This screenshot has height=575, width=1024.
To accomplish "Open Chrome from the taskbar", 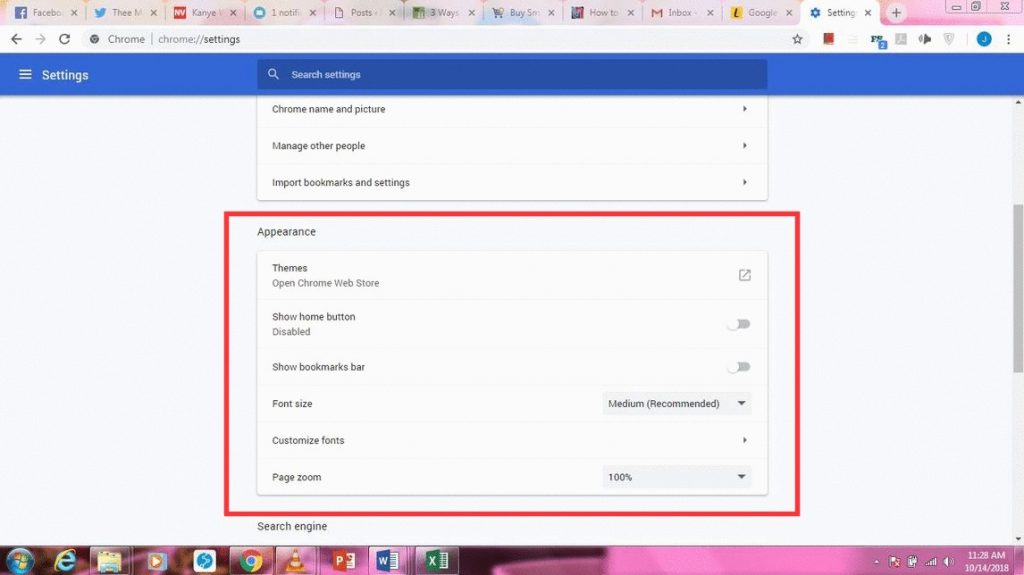I will click(x=251, y=561).
